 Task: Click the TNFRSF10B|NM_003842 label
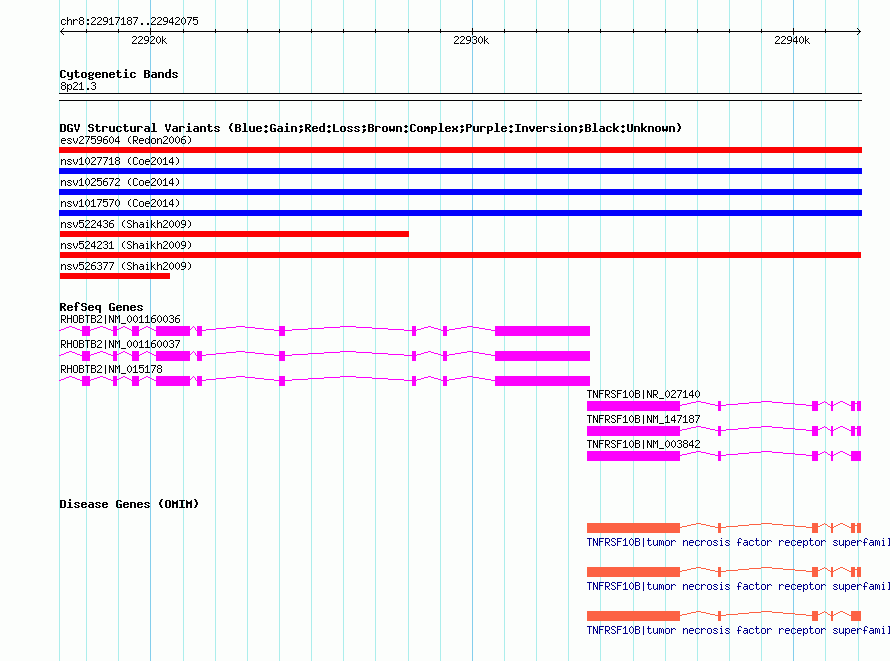[x=644, y=444]
